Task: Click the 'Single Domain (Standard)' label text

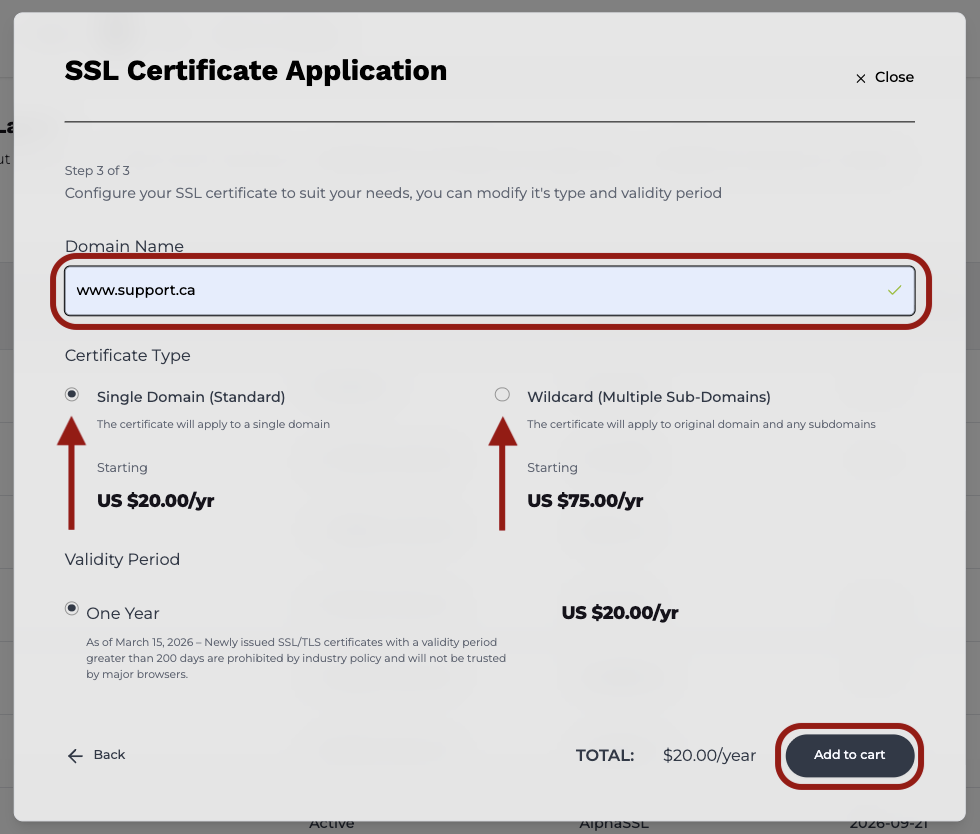Action: pos(191,397)
